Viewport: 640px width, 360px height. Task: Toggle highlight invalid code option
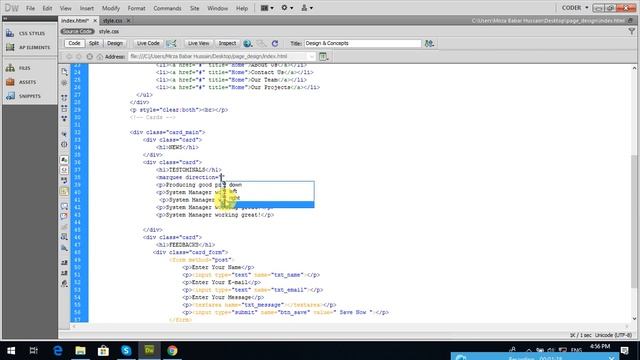click(x=64, y=170)
